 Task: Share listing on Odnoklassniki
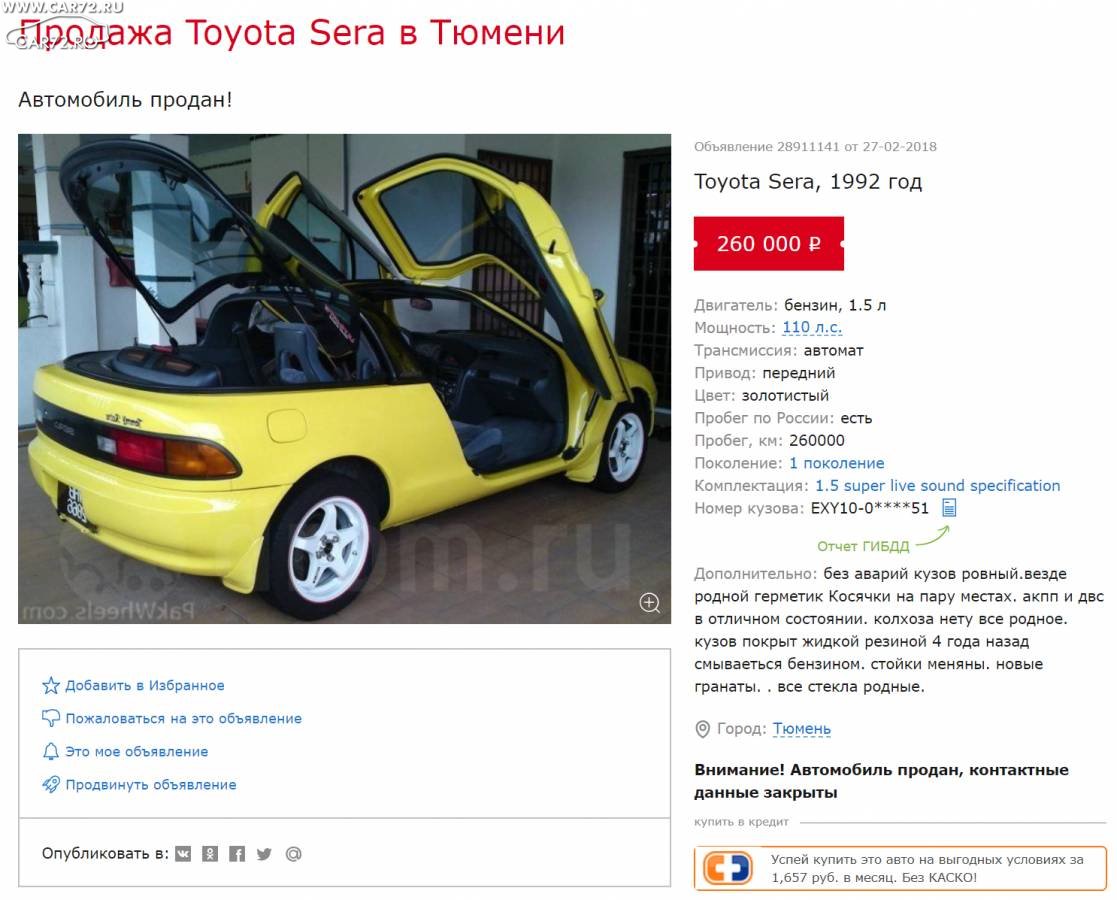pyautogui.click(x=210, y=854)
